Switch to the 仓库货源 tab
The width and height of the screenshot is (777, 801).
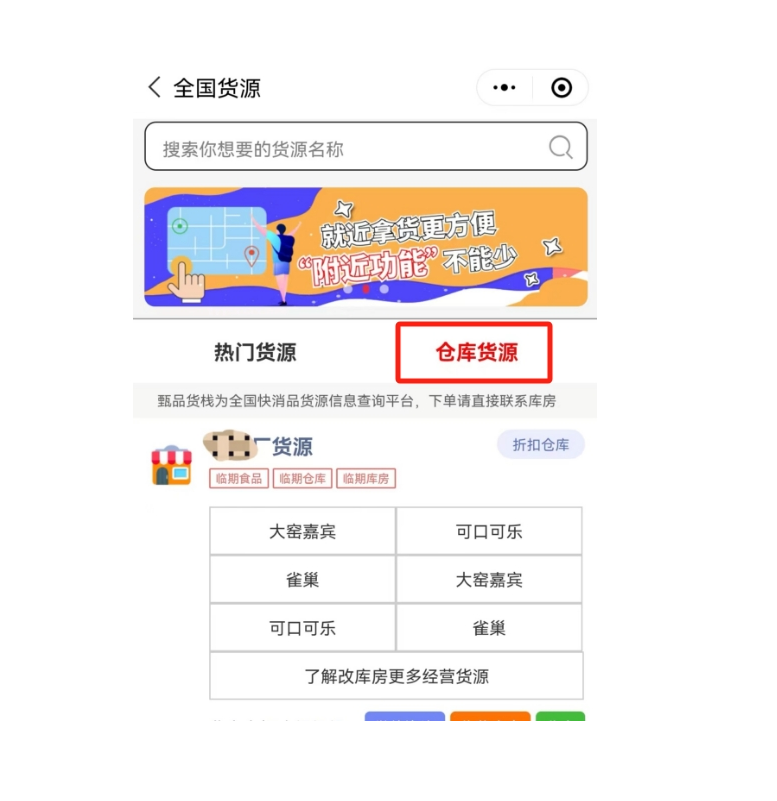tap(476, 352)
